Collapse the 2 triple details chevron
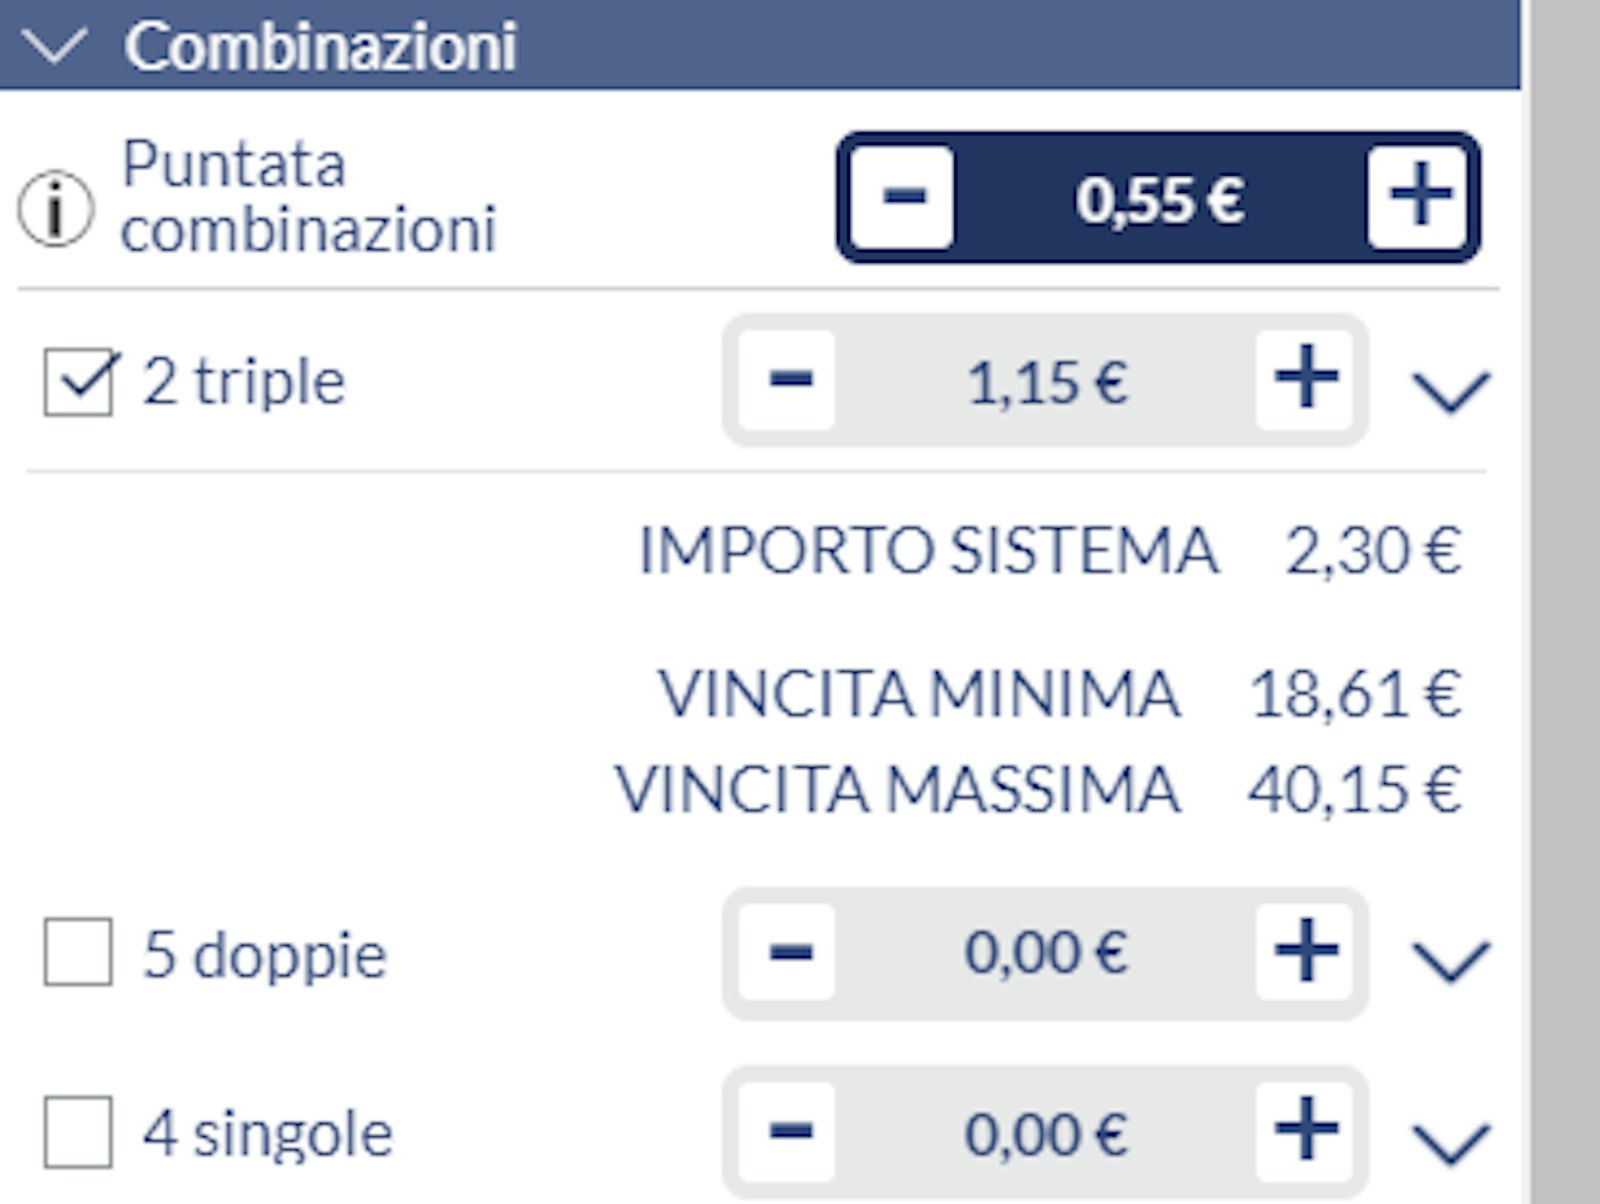Screen dimensions: 1600x1204 coord(1450,390)
